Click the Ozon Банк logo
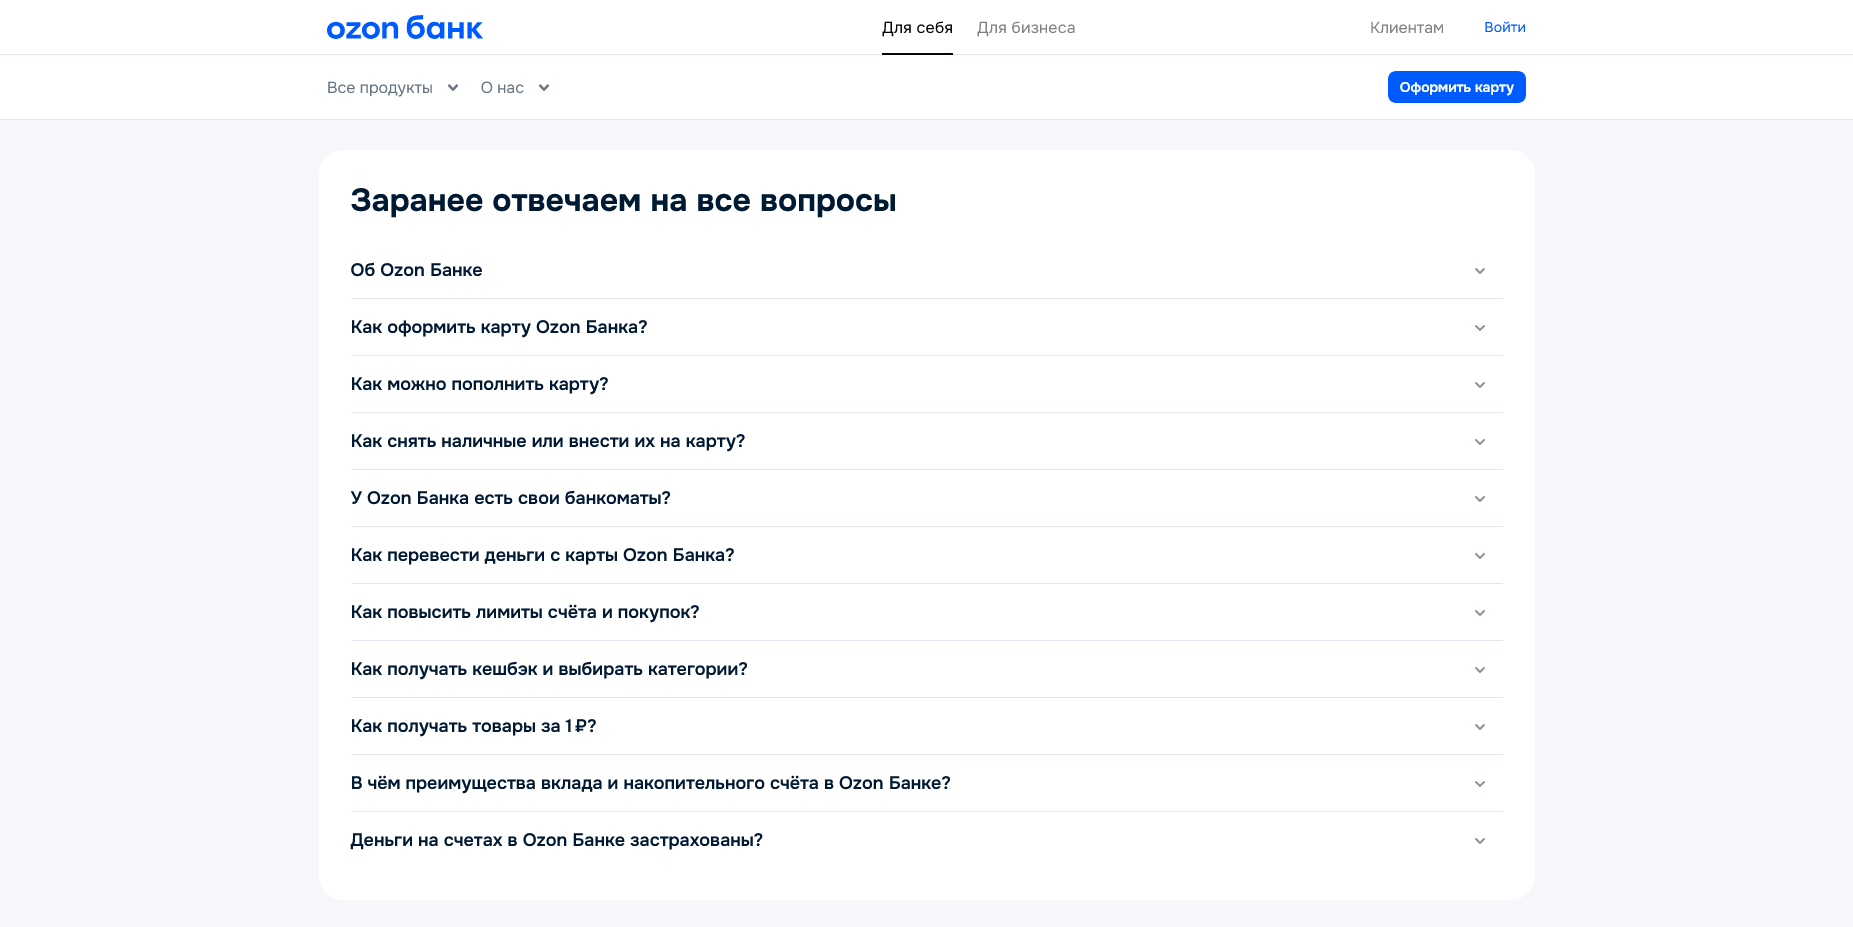The width and height of the screenshot is (1853, 927). click(404, 28)
